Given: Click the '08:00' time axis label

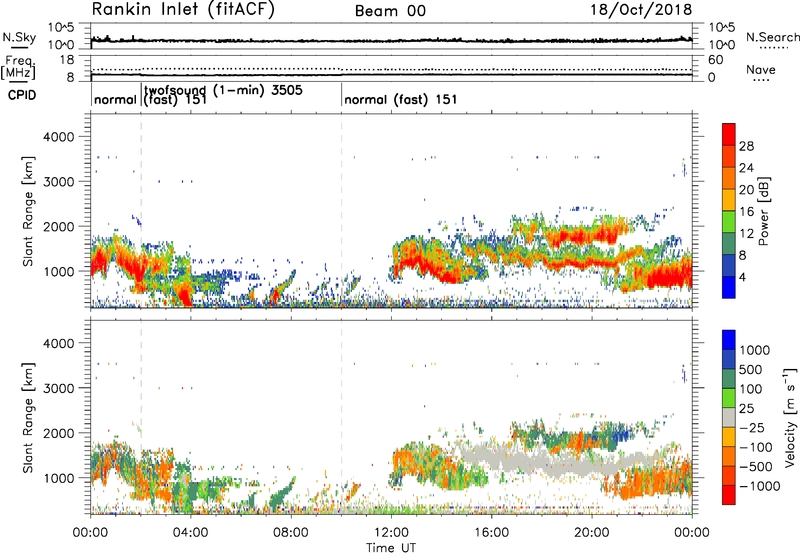Looking at the screenshot, I should pos(291,533).
